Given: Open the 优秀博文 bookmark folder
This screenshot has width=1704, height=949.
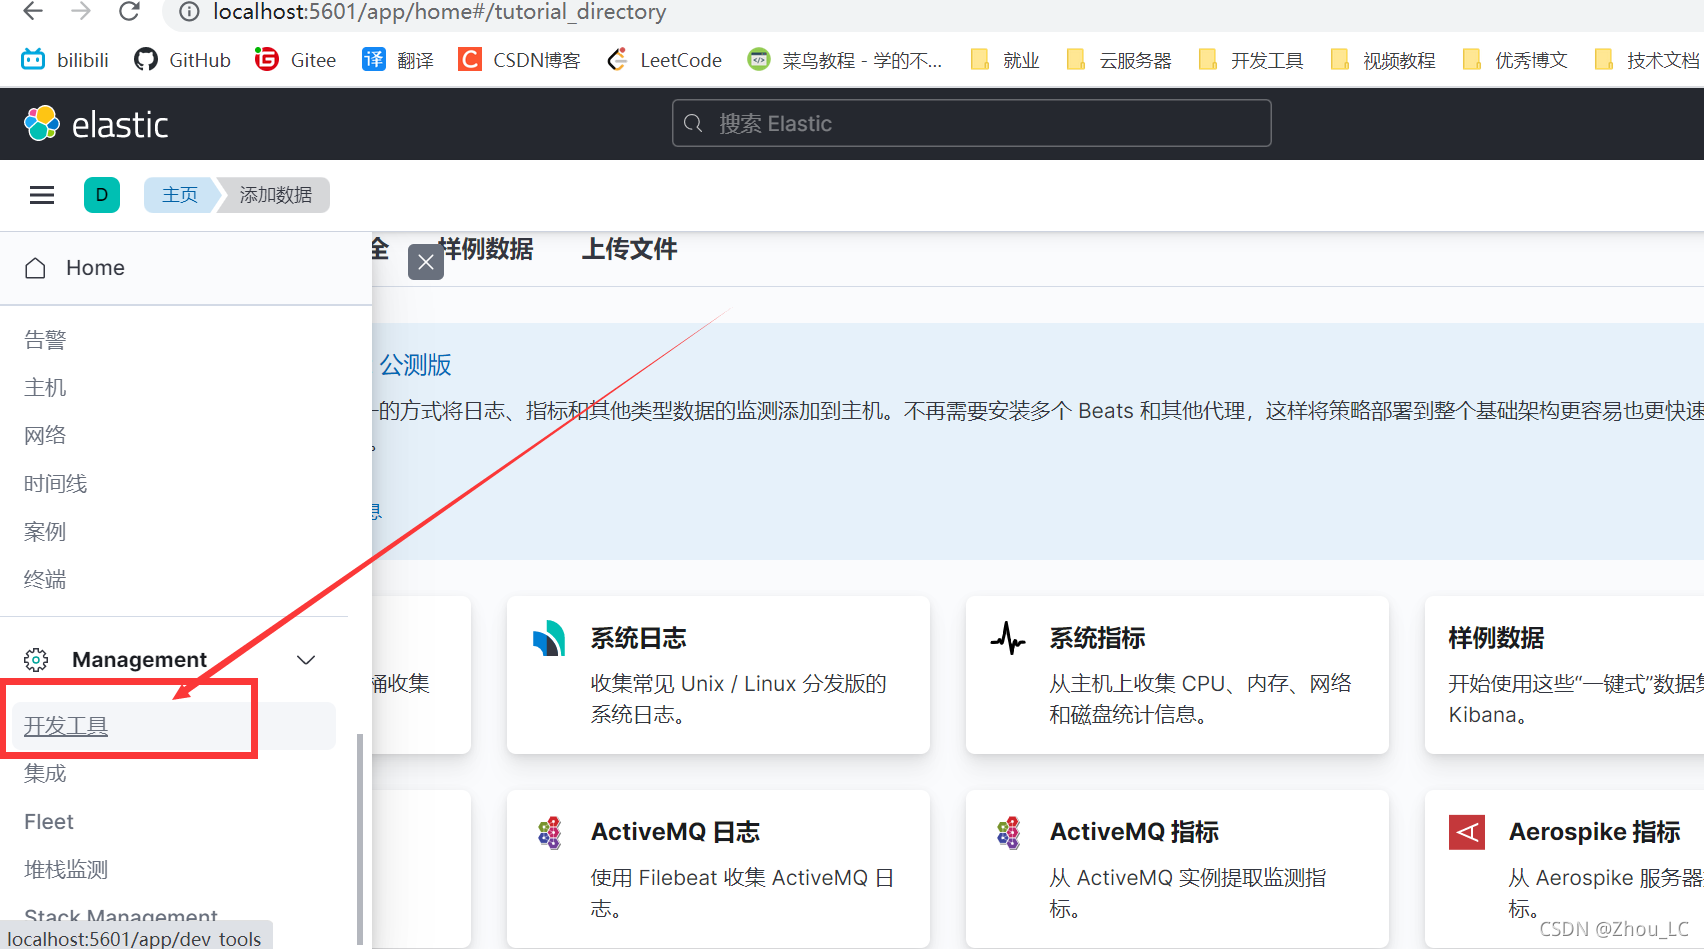Looking at the screenshot, I should coord(1515,60).
